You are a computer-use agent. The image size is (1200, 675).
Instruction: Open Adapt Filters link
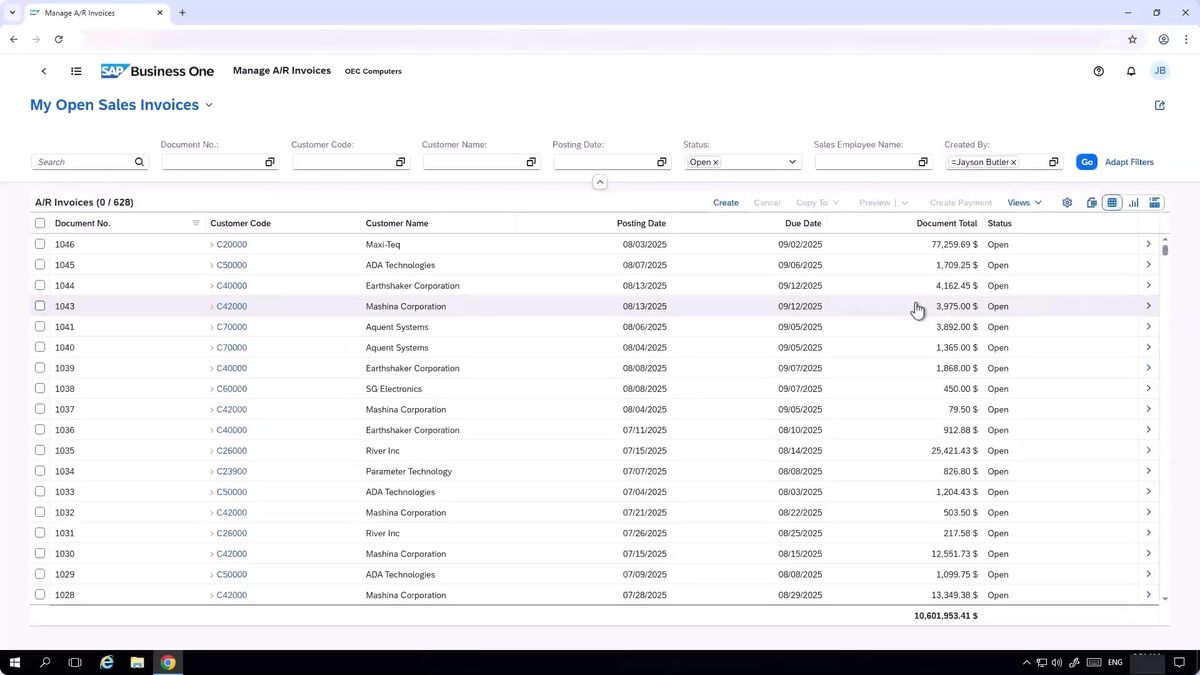click(1129, 162)
